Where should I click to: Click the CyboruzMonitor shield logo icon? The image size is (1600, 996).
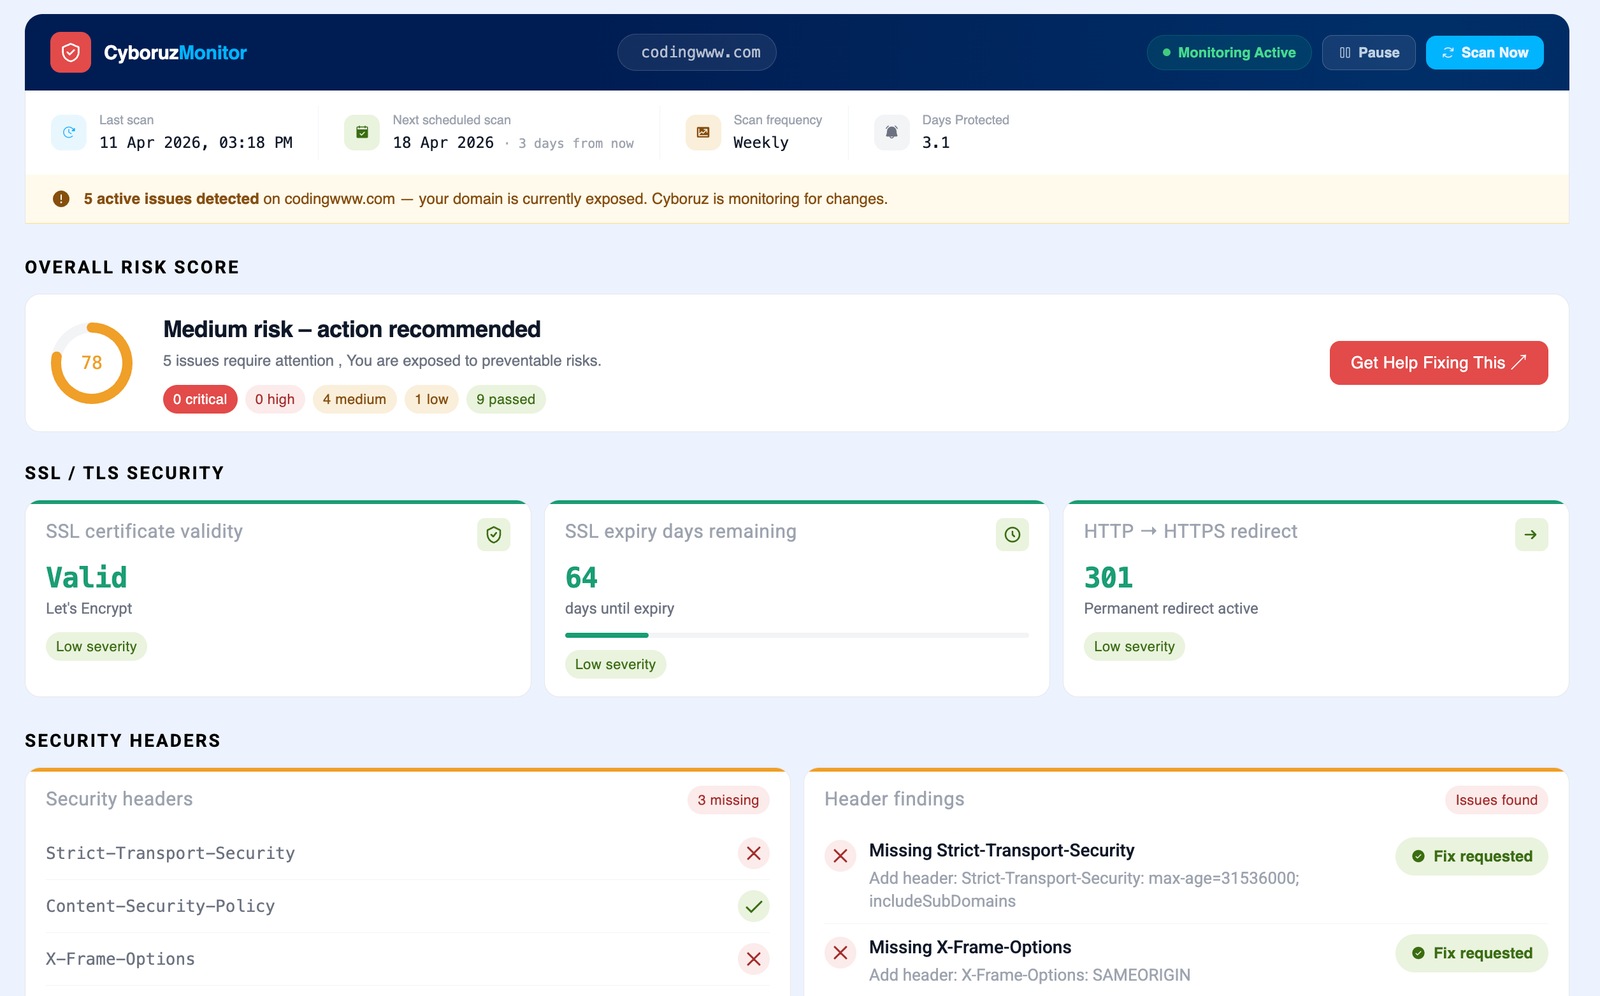pos(71,53)
